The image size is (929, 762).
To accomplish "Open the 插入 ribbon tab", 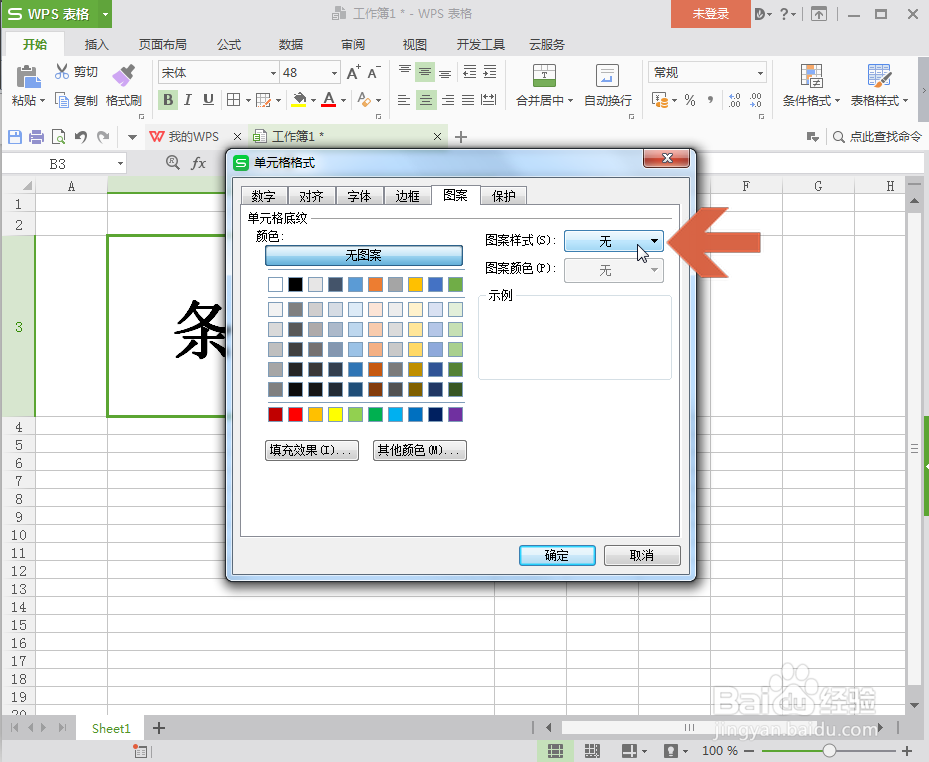I will (x=97, y=44).
